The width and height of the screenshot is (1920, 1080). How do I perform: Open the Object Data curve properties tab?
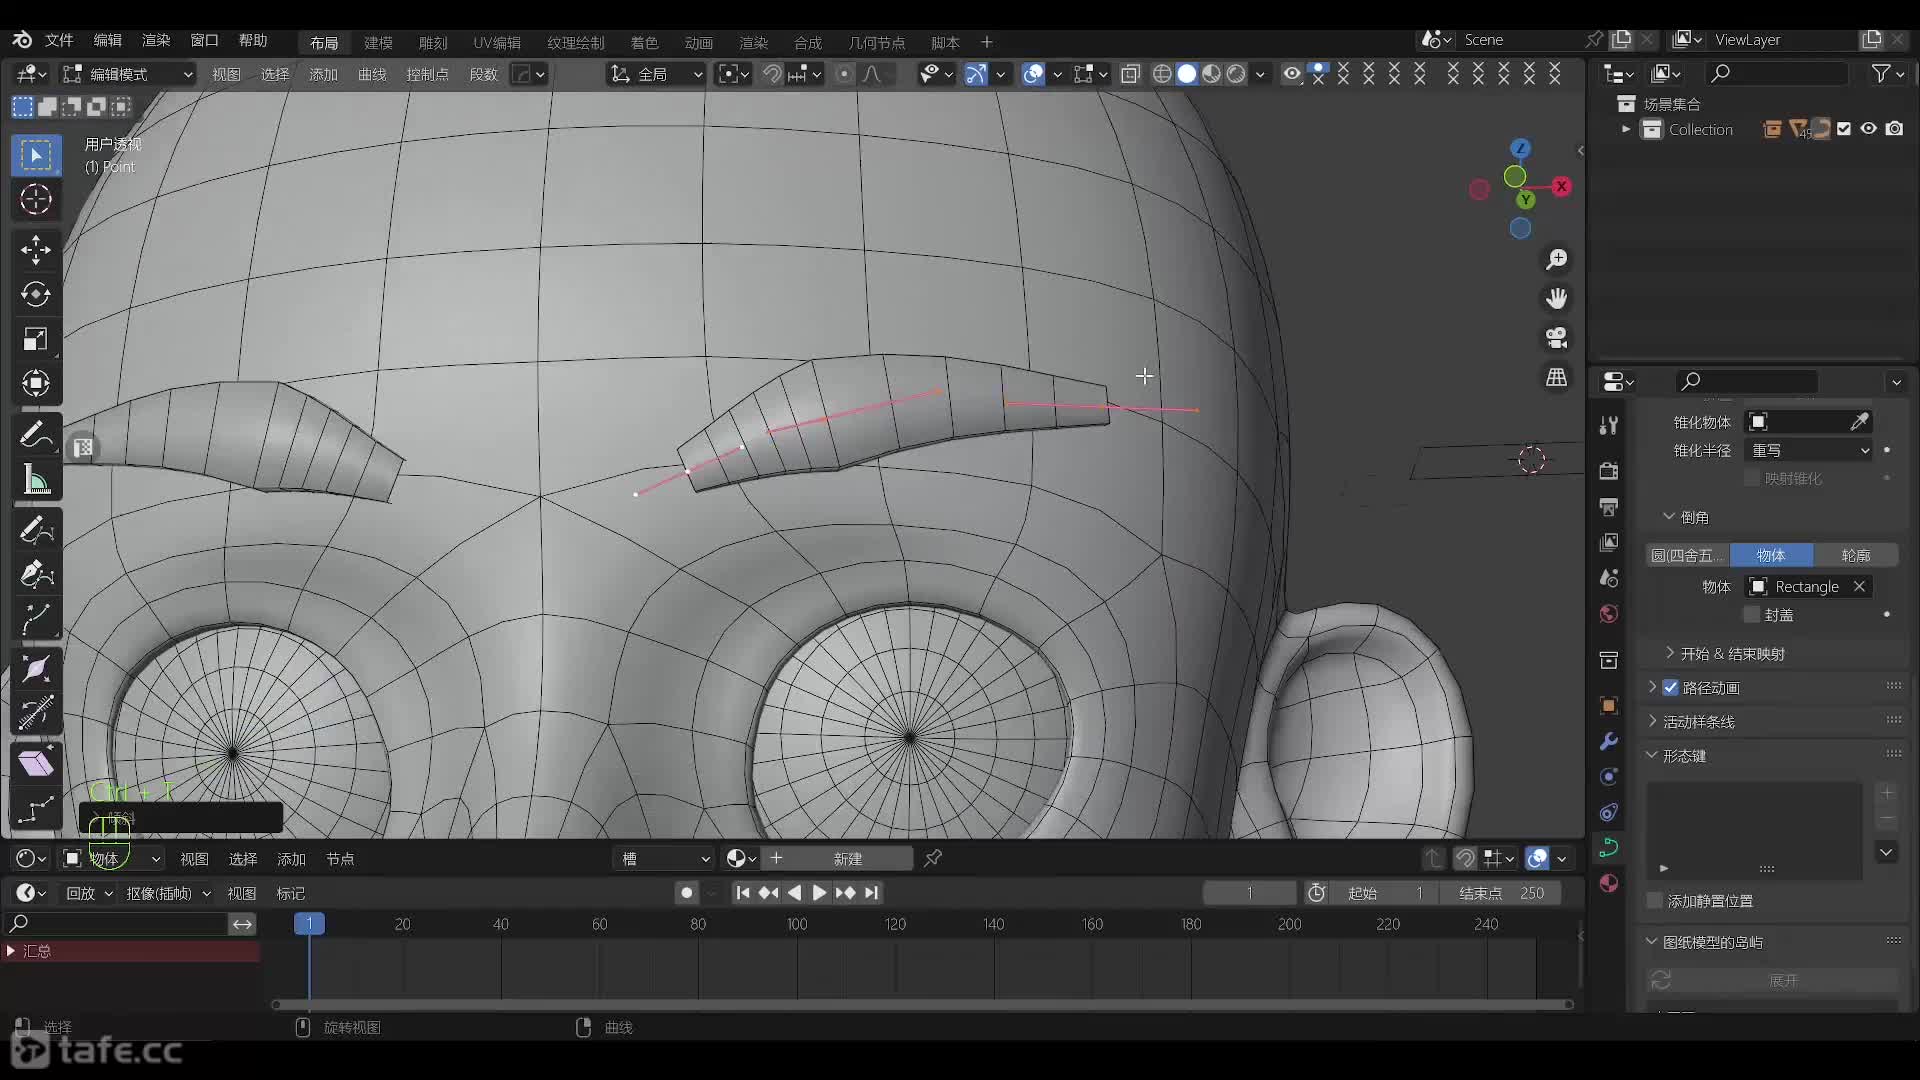coord(1609,847)
